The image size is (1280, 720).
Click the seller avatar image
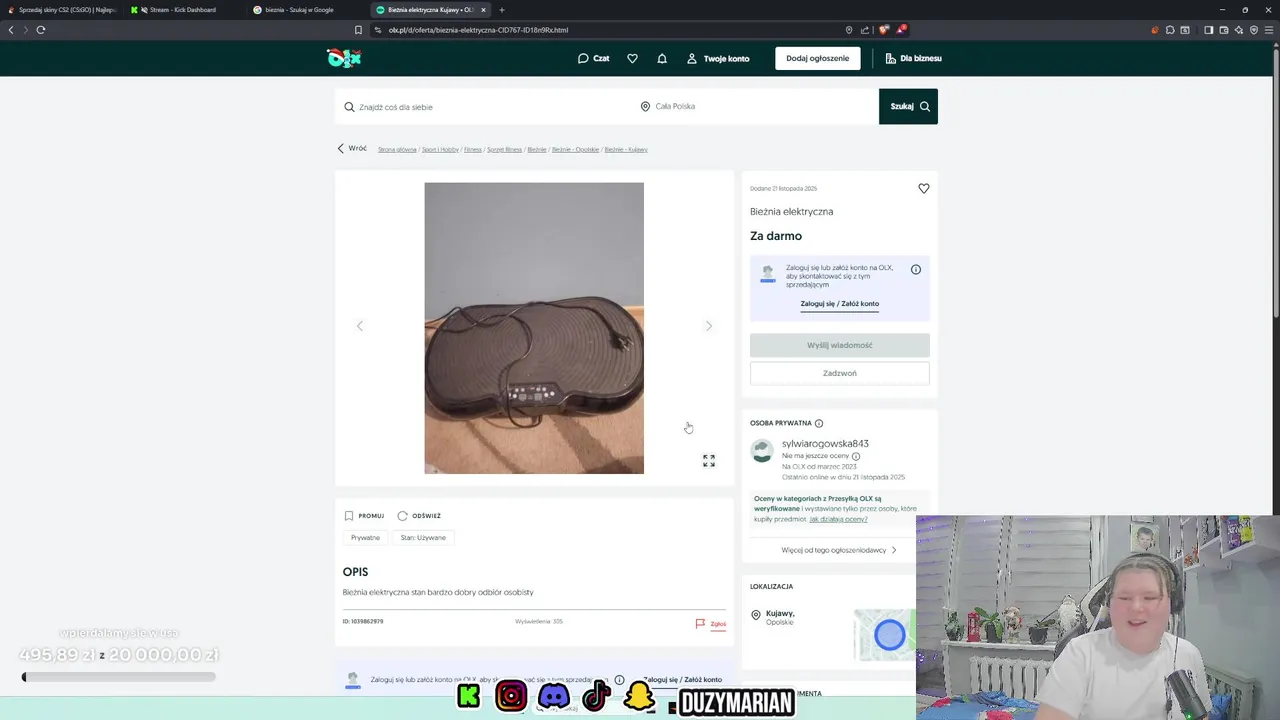pos(763,452)
